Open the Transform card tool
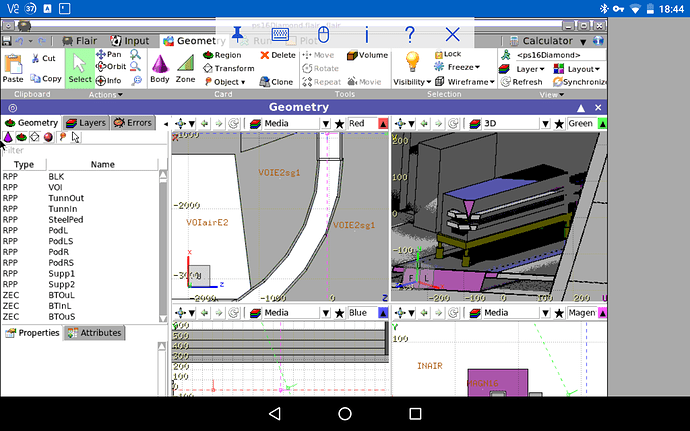 point(229,68)
